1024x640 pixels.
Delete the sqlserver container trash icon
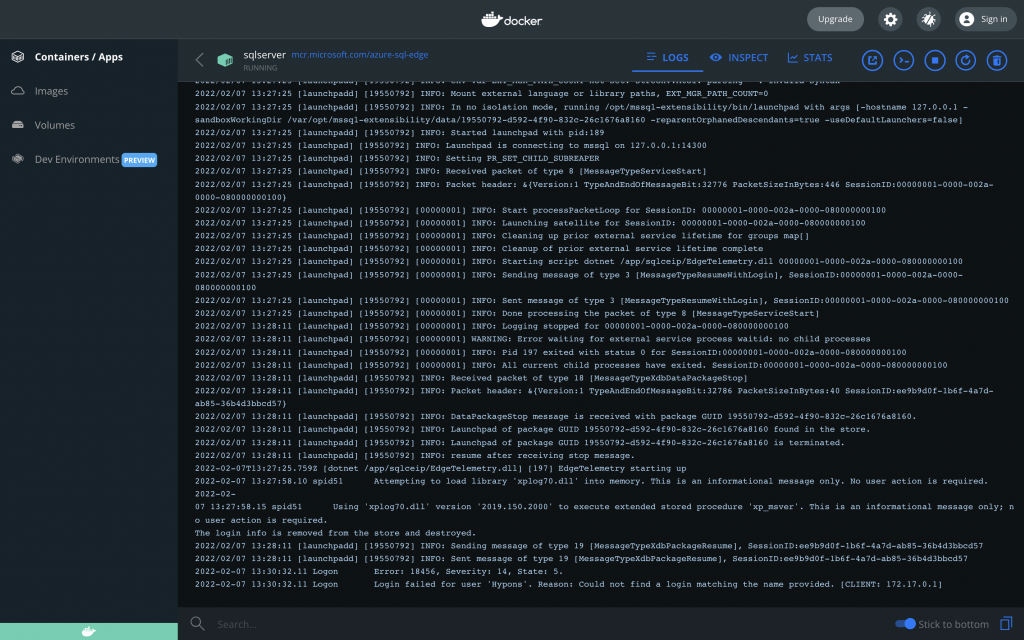(997, 60)
